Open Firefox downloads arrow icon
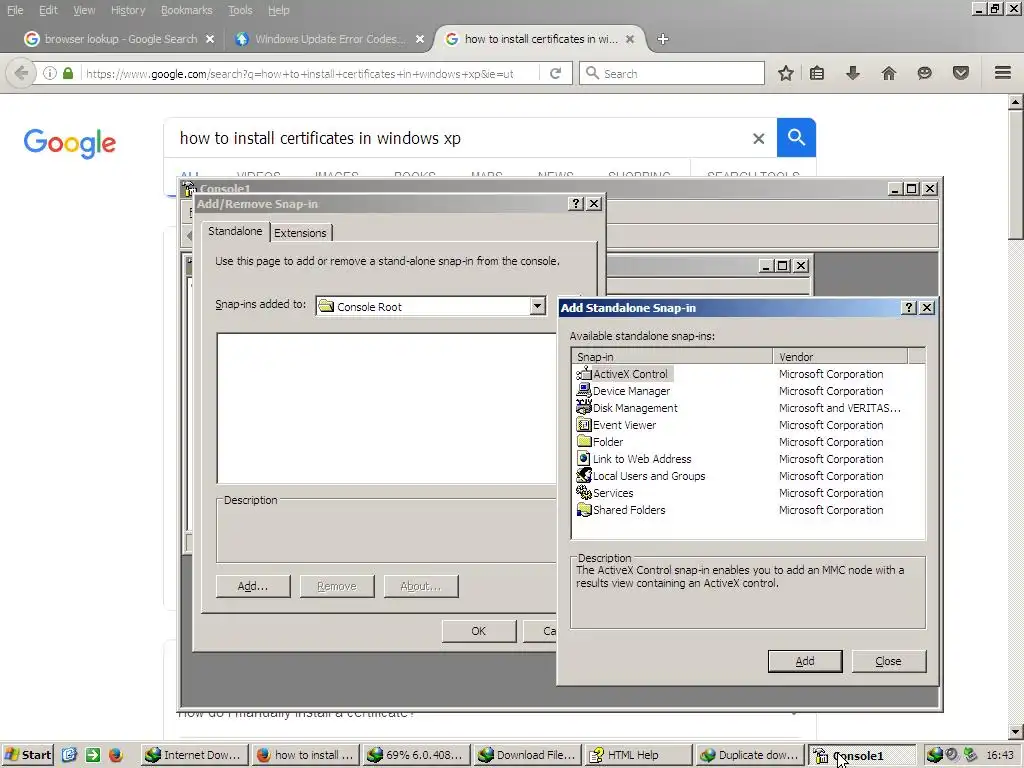Viewport: 1024px width, 768px height. (x=852, y=73)
